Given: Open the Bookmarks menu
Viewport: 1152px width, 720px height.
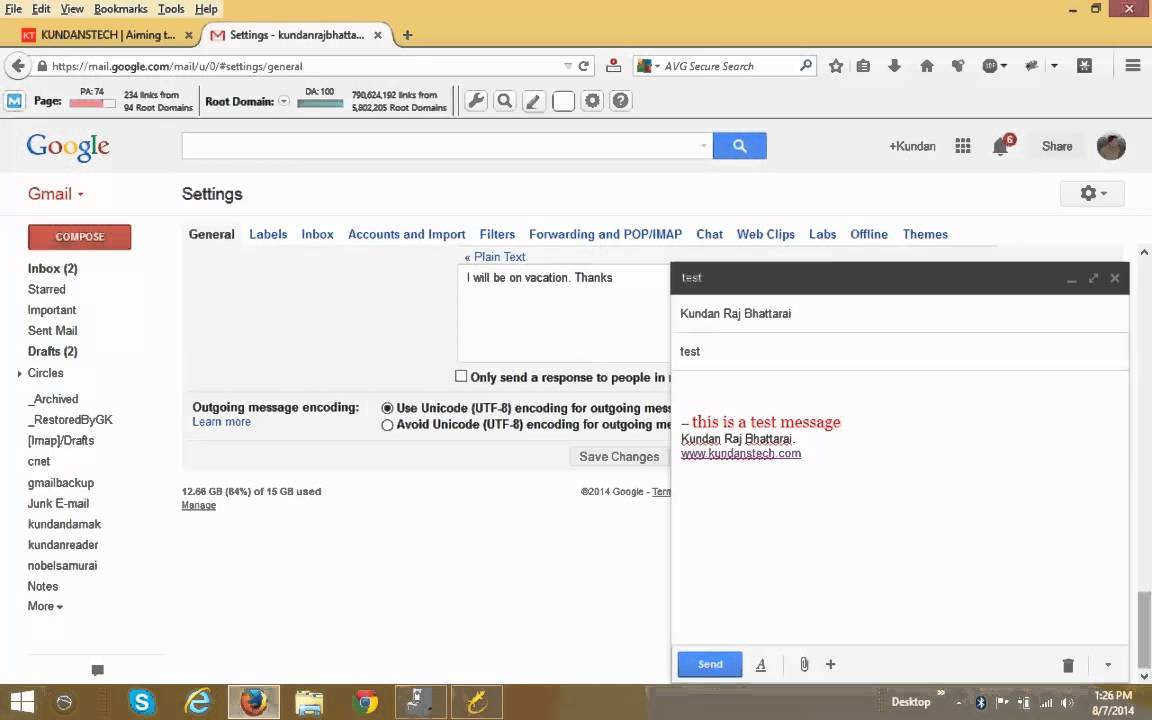Looking at the screenshot, I should point(120,9).
